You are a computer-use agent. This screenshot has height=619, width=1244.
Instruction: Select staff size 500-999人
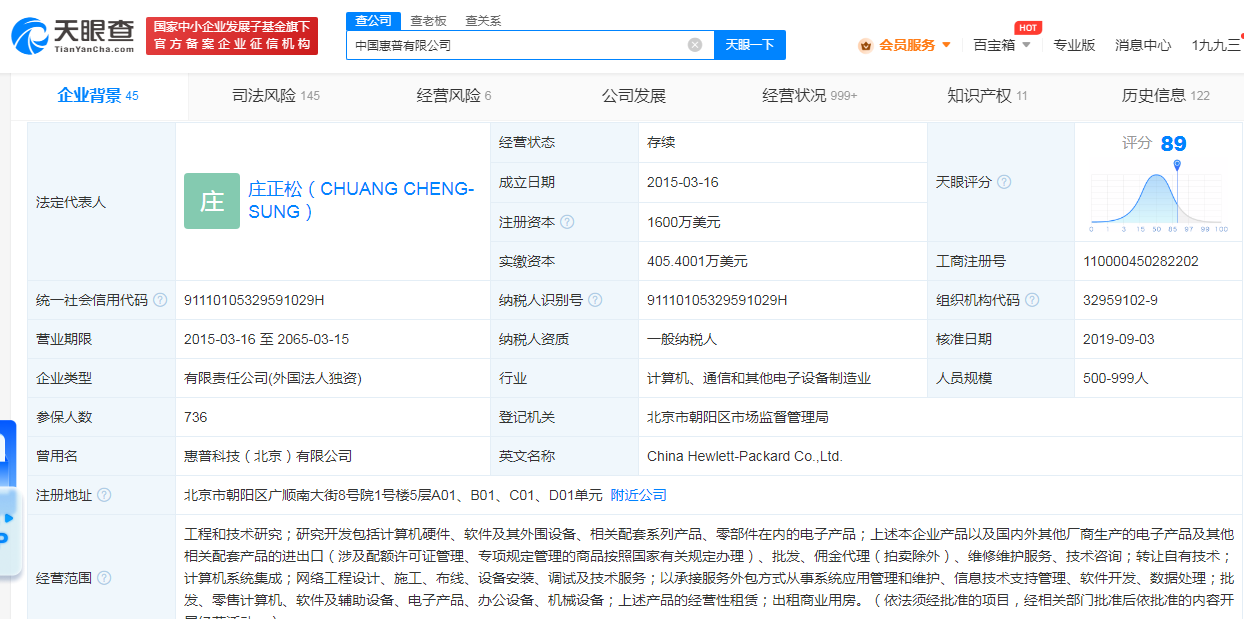click(1116, 378)
